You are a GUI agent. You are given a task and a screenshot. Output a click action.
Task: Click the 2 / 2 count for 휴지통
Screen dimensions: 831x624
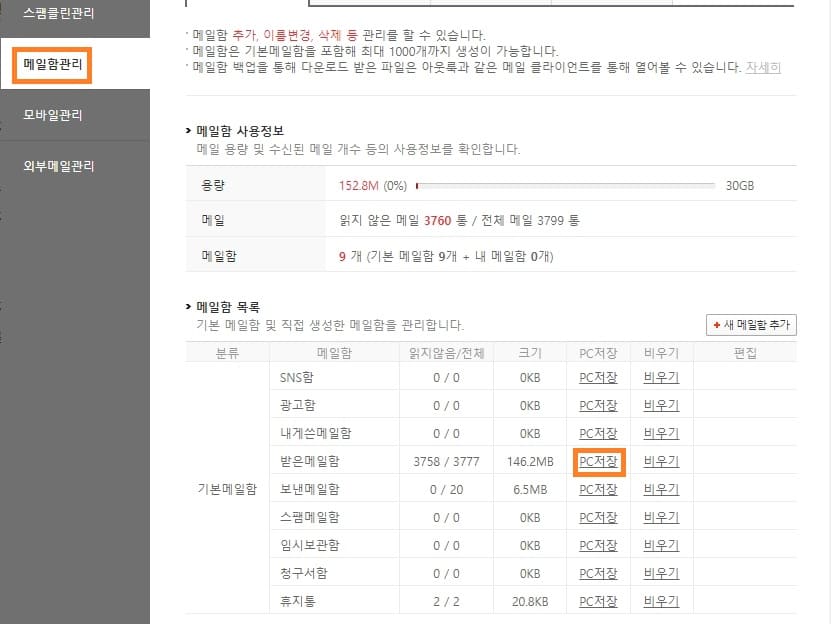446,602
